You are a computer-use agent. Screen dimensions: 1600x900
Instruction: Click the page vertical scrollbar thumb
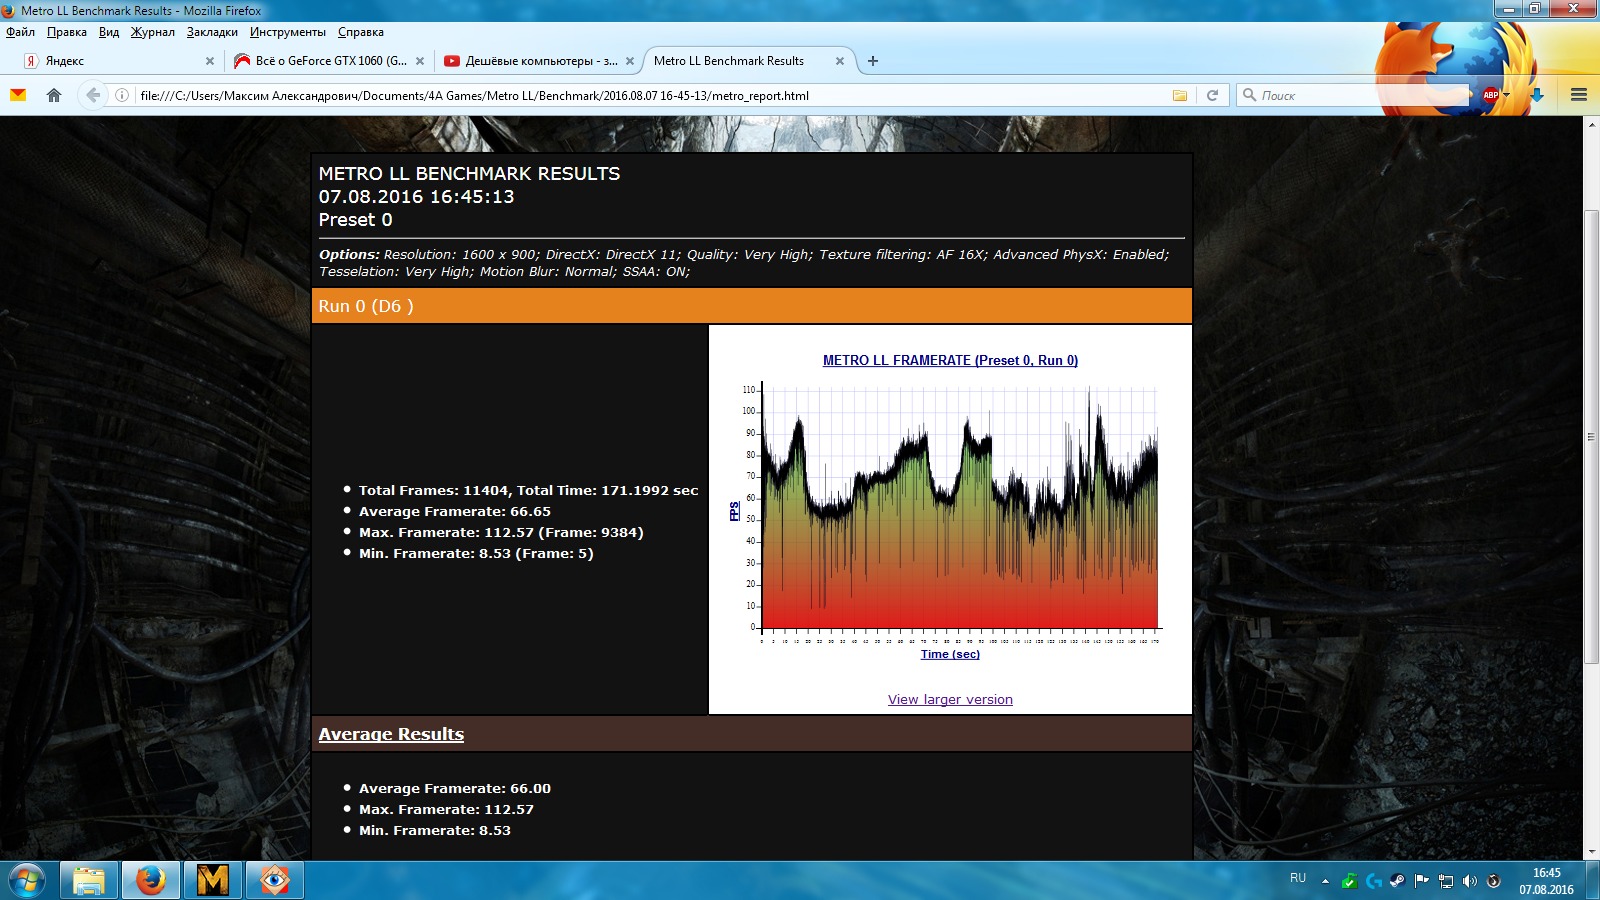click(1592, 436)
